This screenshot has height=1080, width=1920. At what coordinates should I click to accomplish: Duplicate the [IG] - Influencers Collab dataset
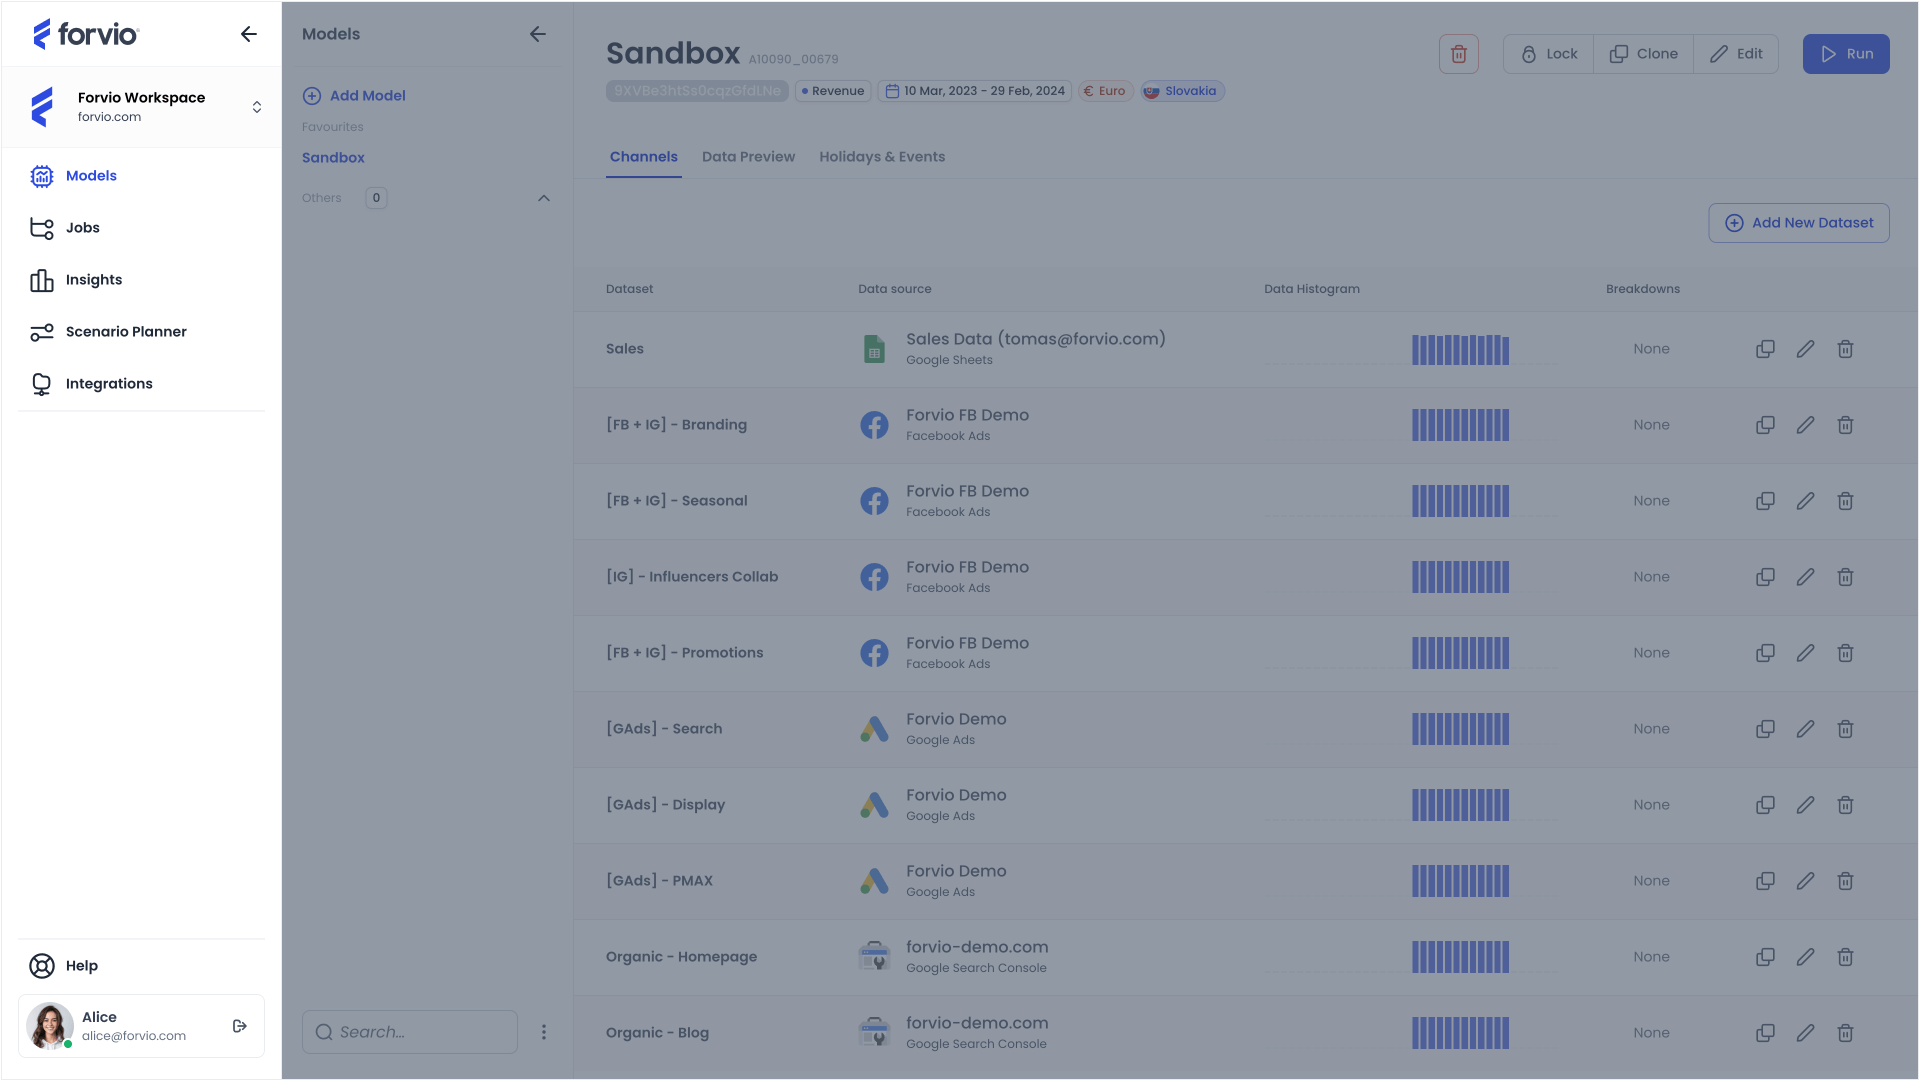1766,577
